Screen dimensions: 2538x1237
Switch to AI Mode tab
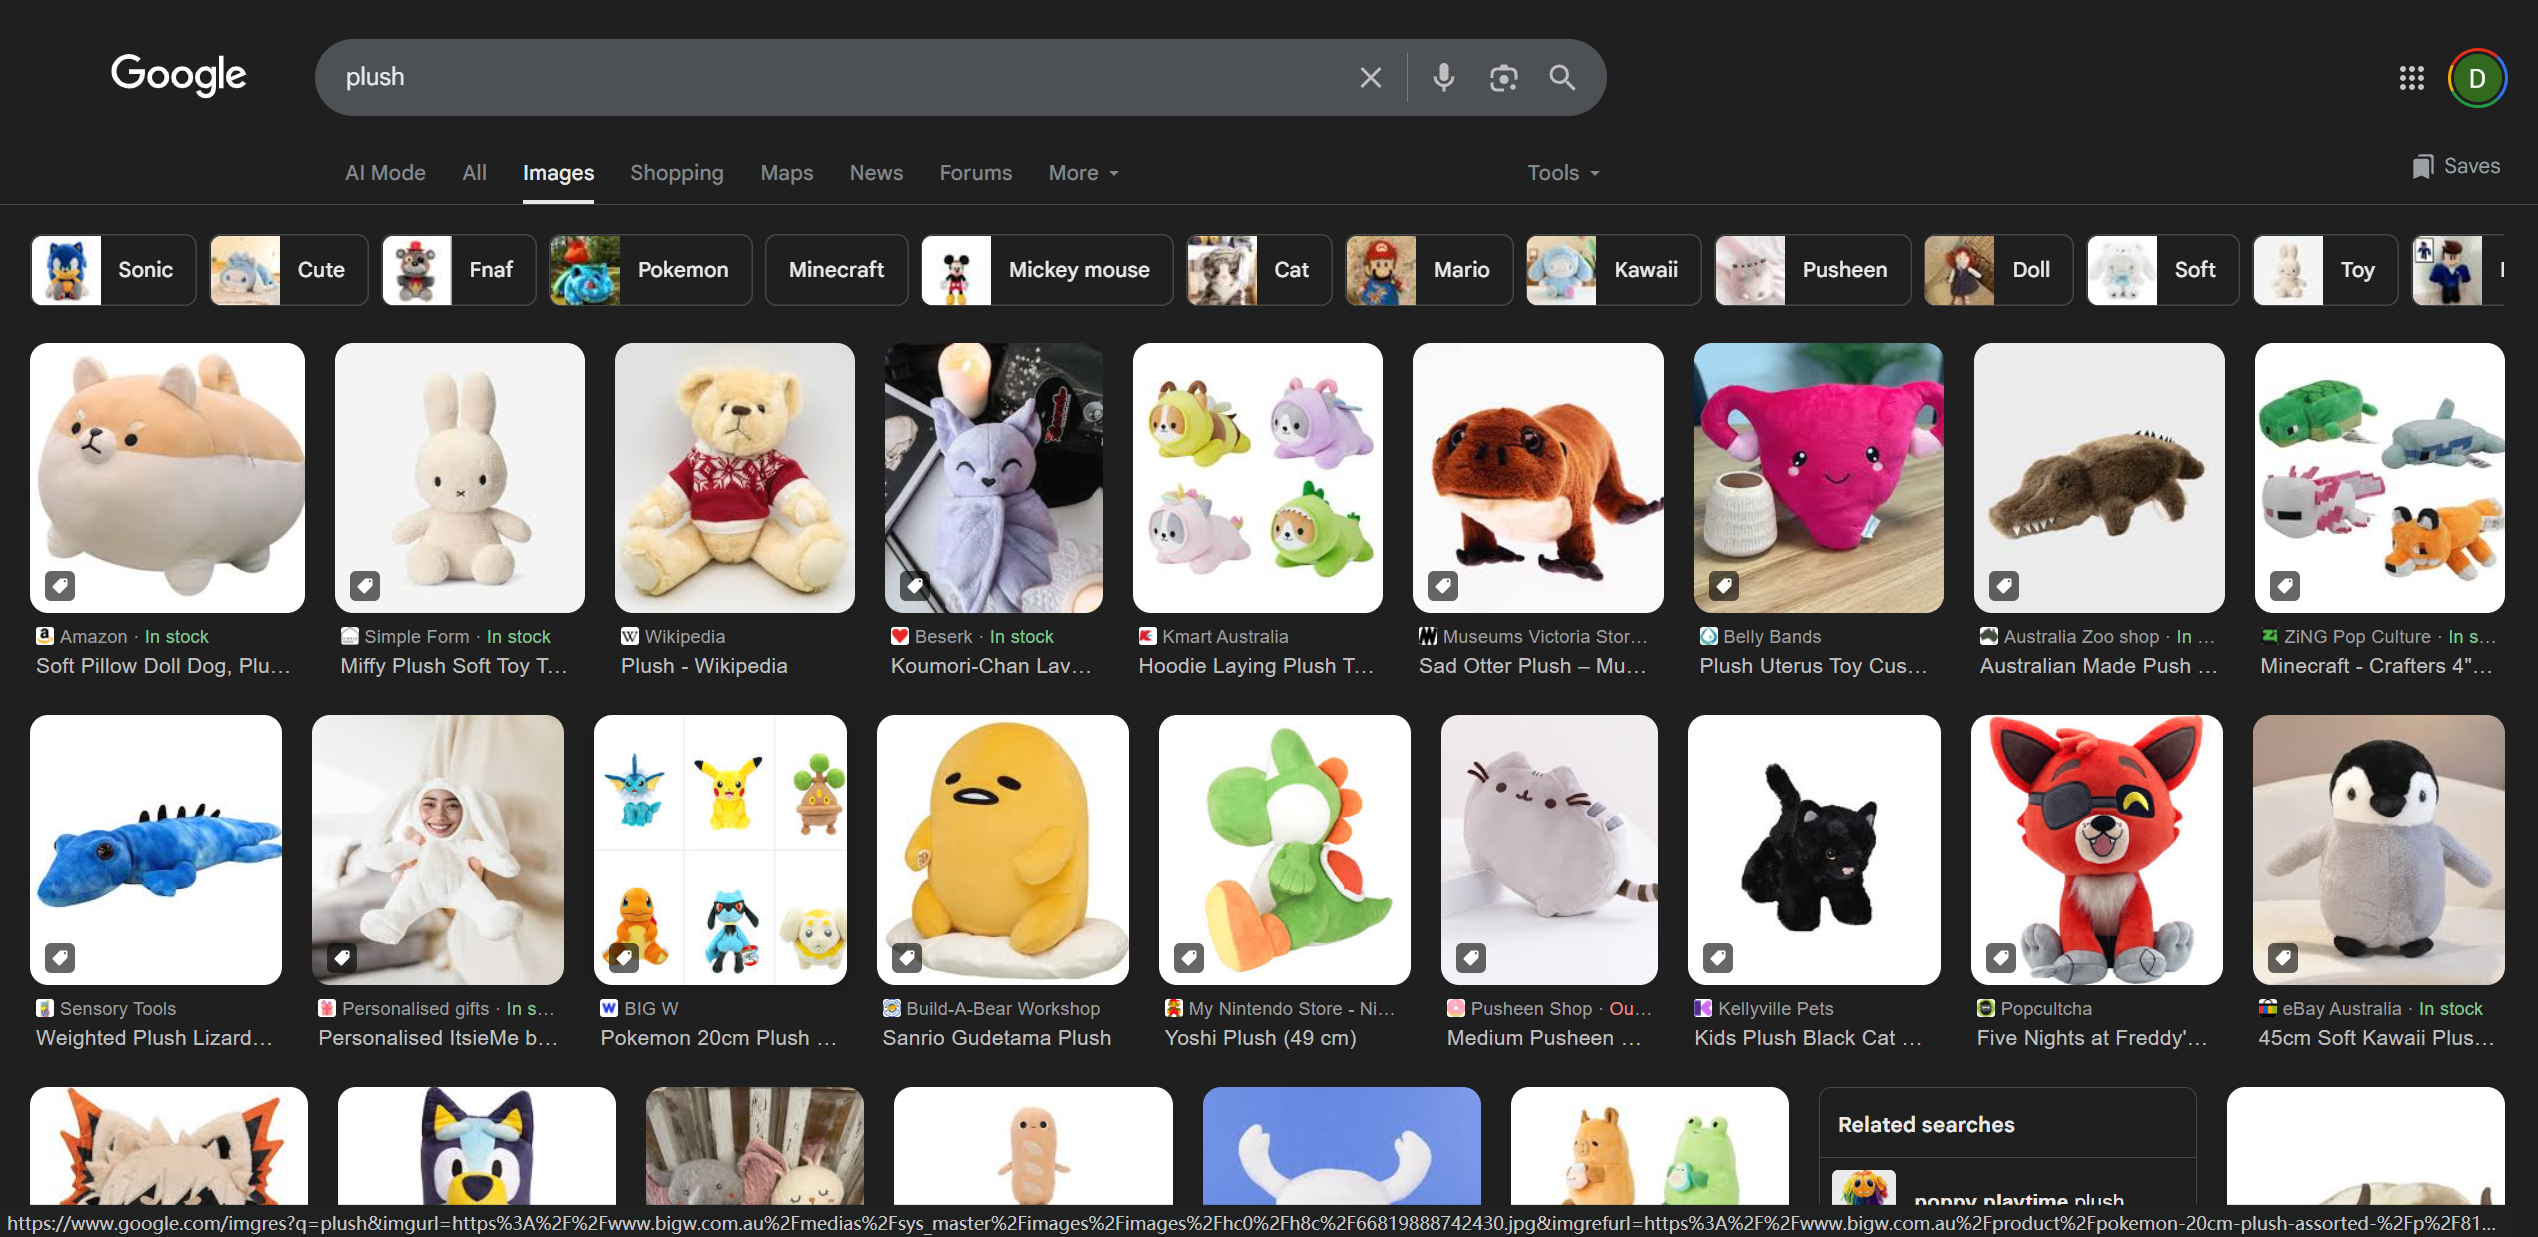(385, 173)
